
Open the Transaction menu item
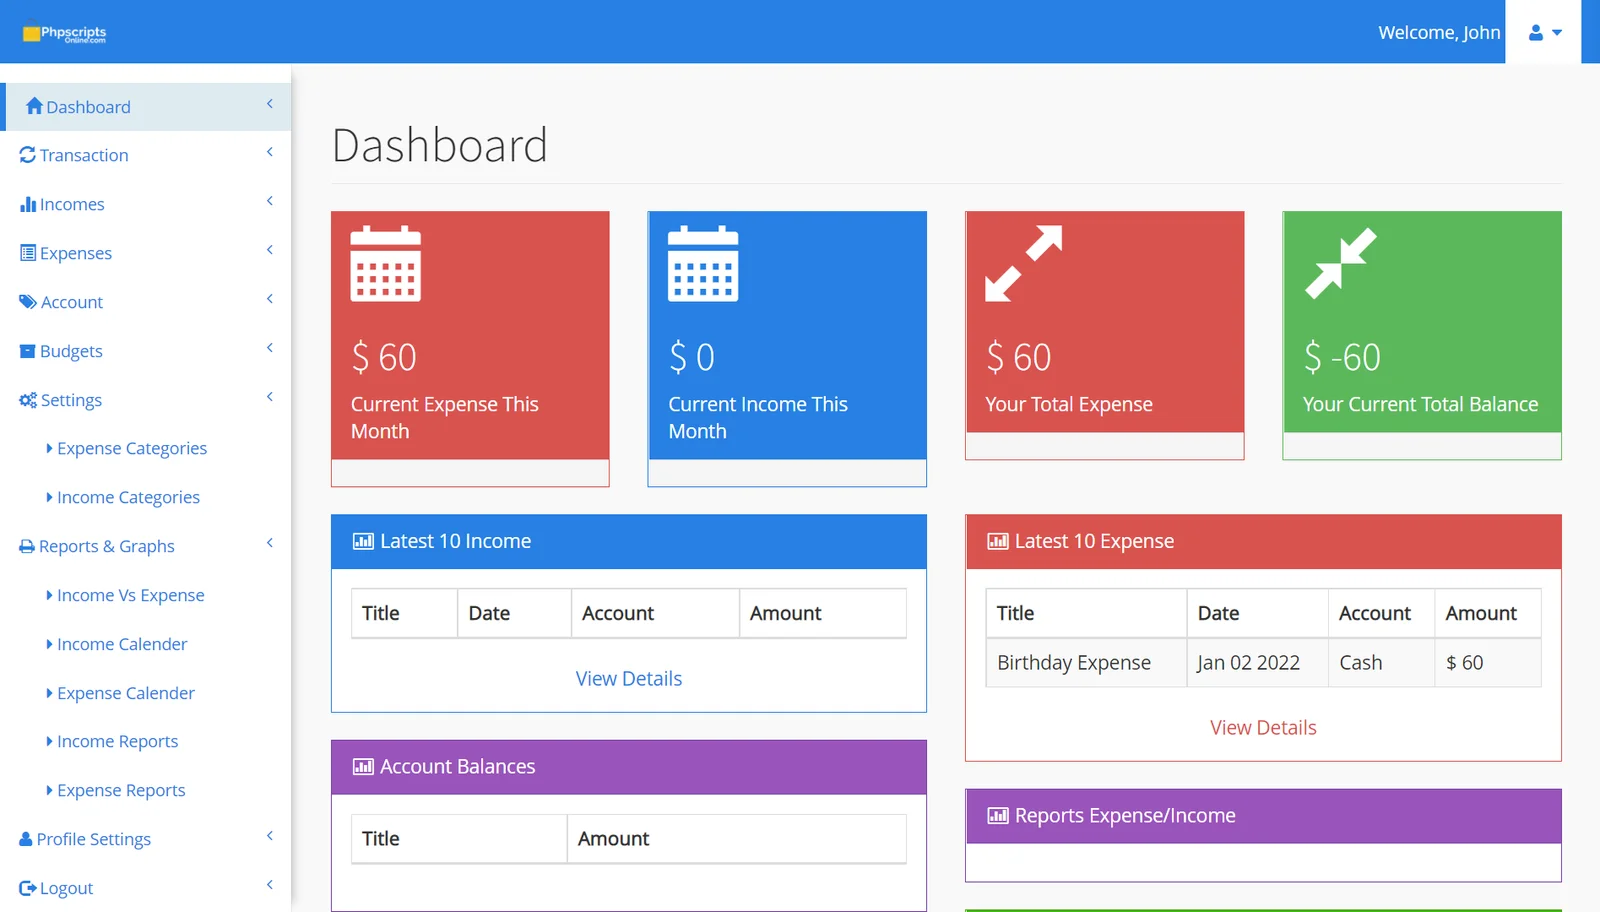[146, 155]
